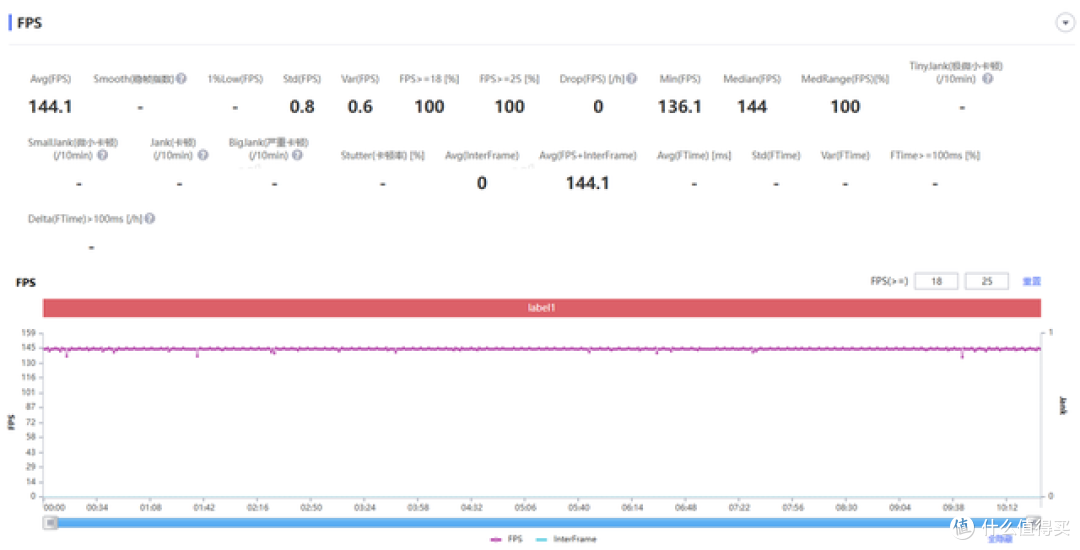This screenshot has width=1080, height=550.
Task: Click the Avg(FPS) value 144.1
Action: point(50,107)
